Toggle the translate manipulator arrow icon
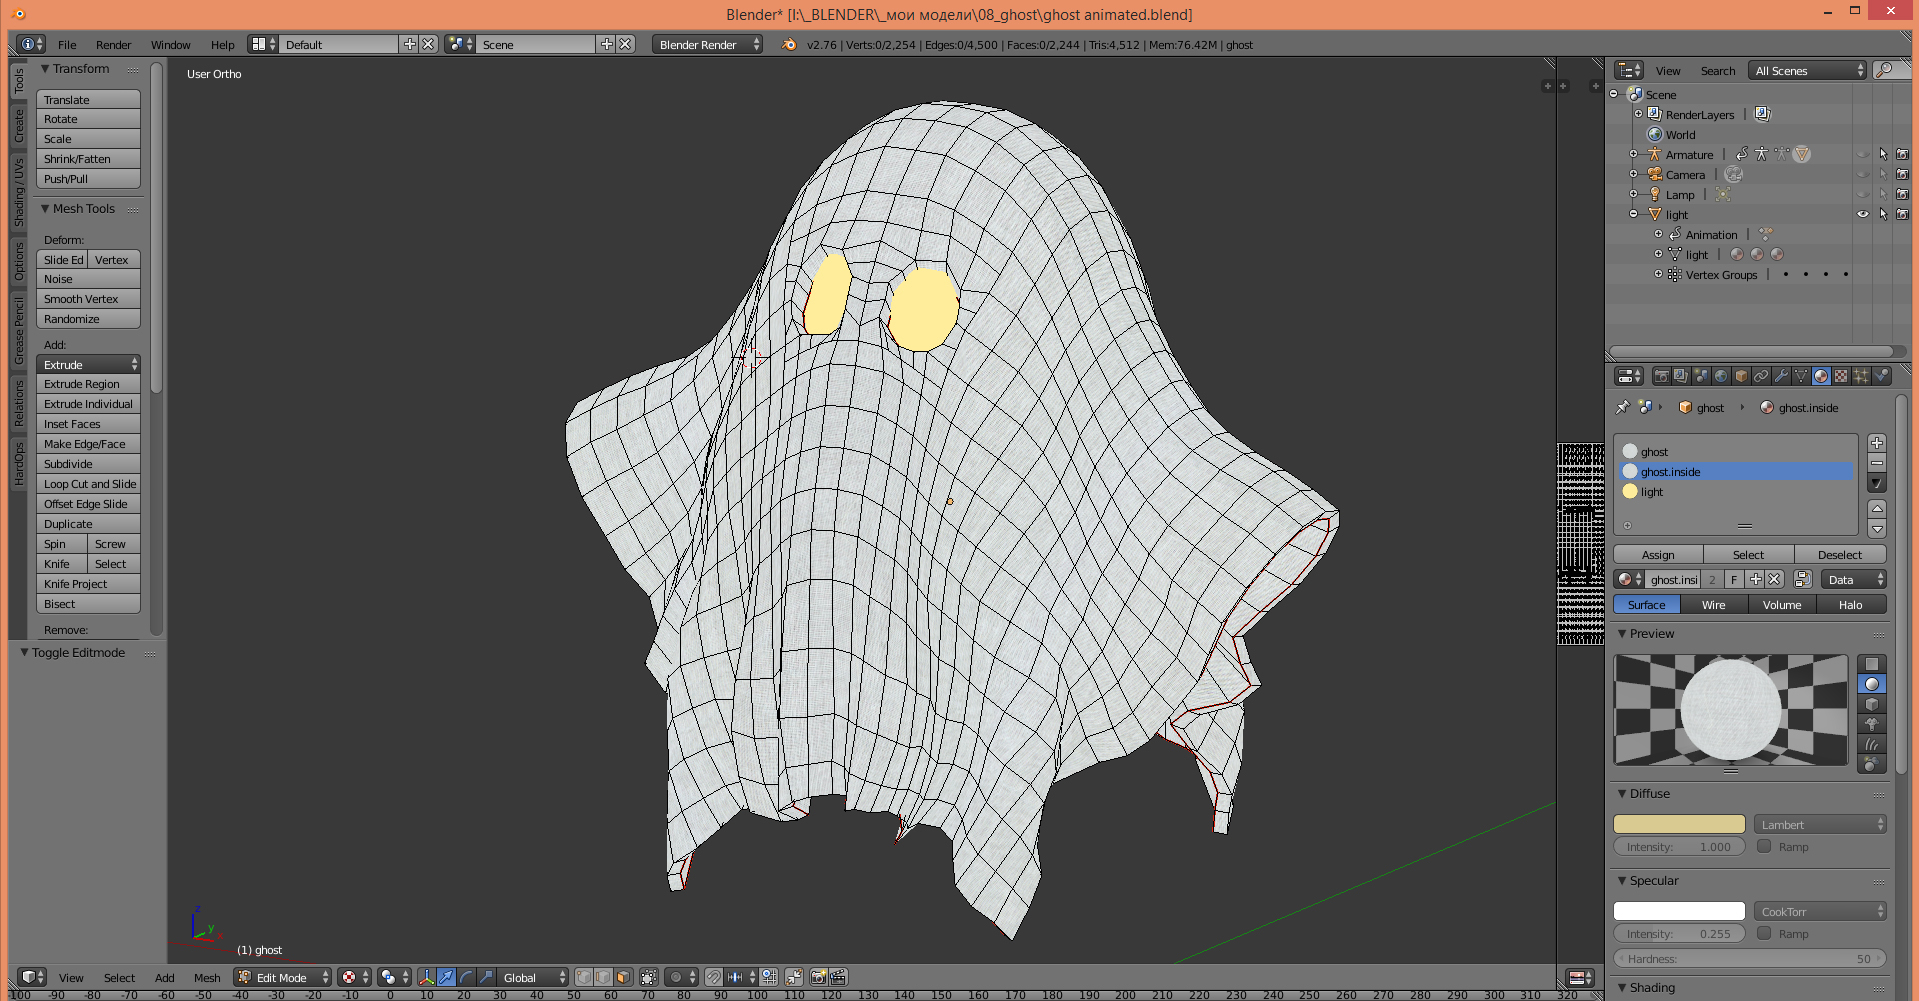 (446, 977)
